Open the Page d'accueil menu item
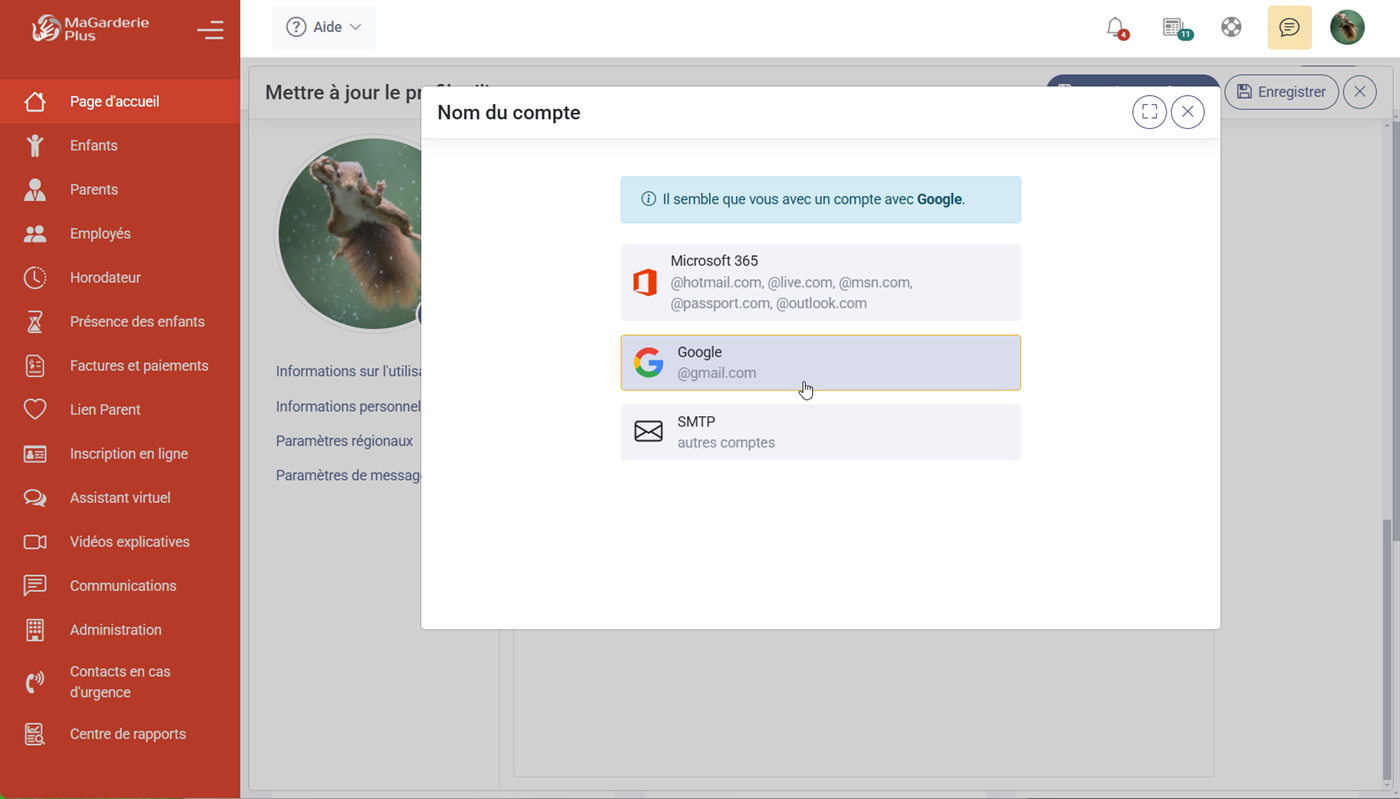Viewport: 1400px width, 799px height. (120, 101)
